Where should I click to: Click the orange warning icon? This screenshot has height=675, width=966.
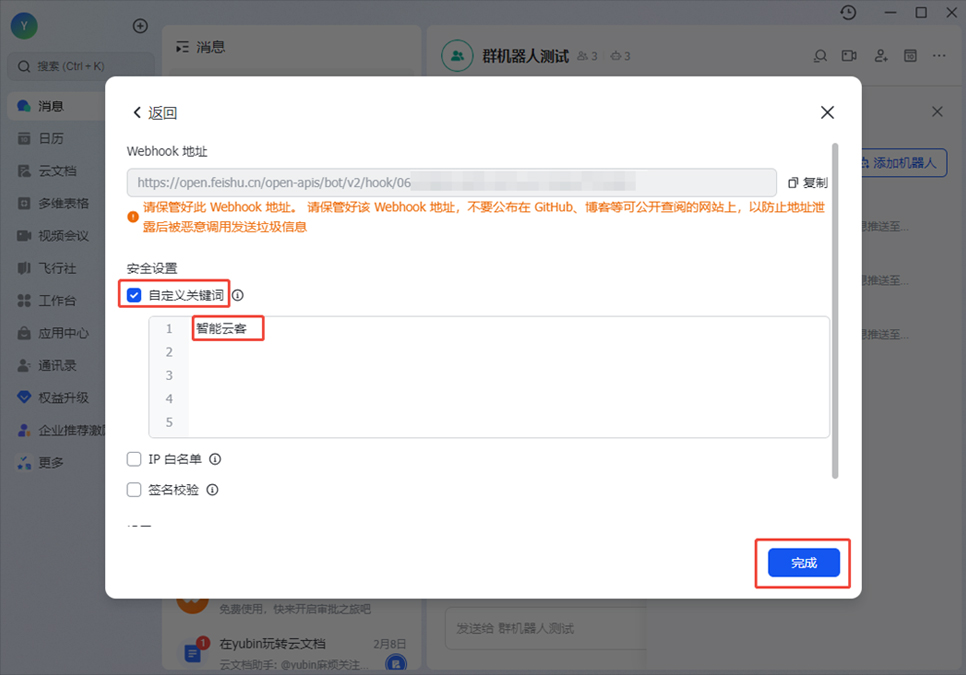pos(132,217)
